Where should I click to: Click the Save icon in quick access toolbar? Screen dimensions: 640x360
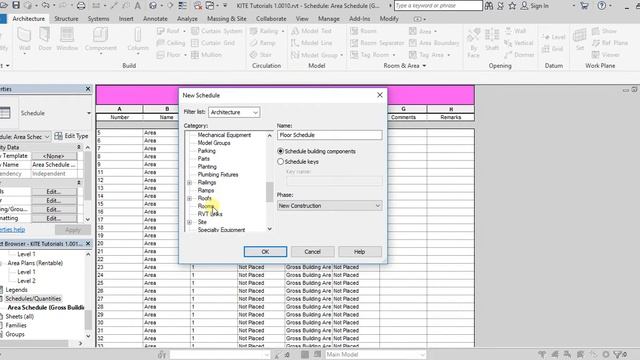point(16,5)
